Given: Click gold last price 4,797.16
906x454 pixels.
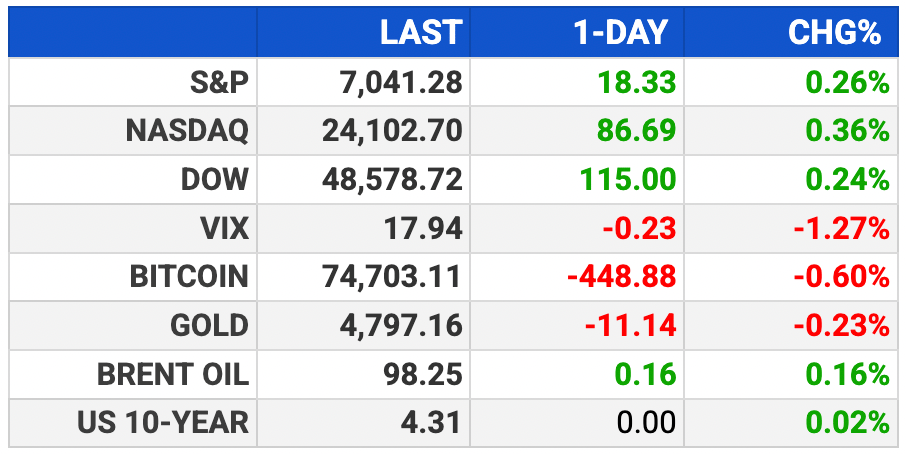Looking at the screenshot, I should pos(399,326).
